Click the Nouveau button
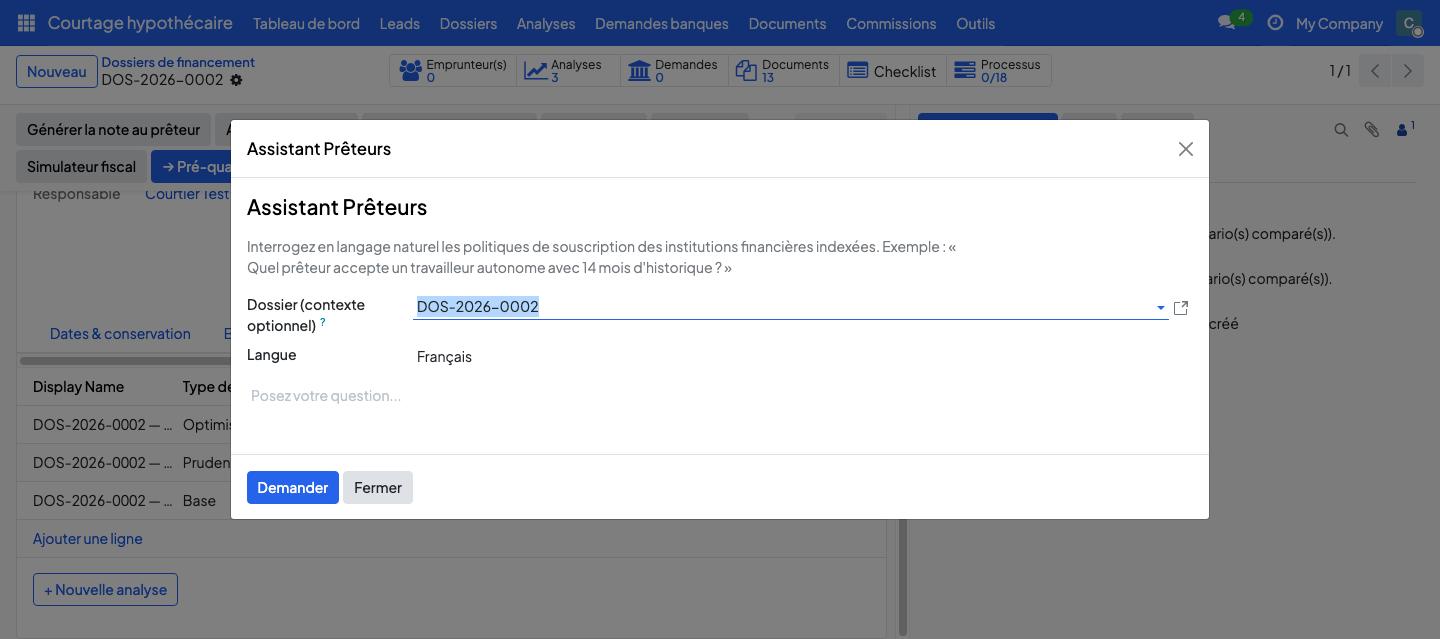Screen dimensions: 1440x639 coord(57,72)
